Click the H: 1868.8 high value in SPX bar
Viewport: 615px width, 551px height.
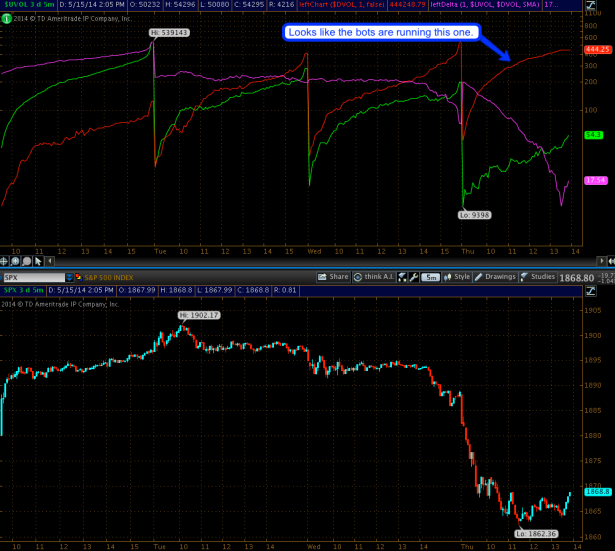[176, 290]
